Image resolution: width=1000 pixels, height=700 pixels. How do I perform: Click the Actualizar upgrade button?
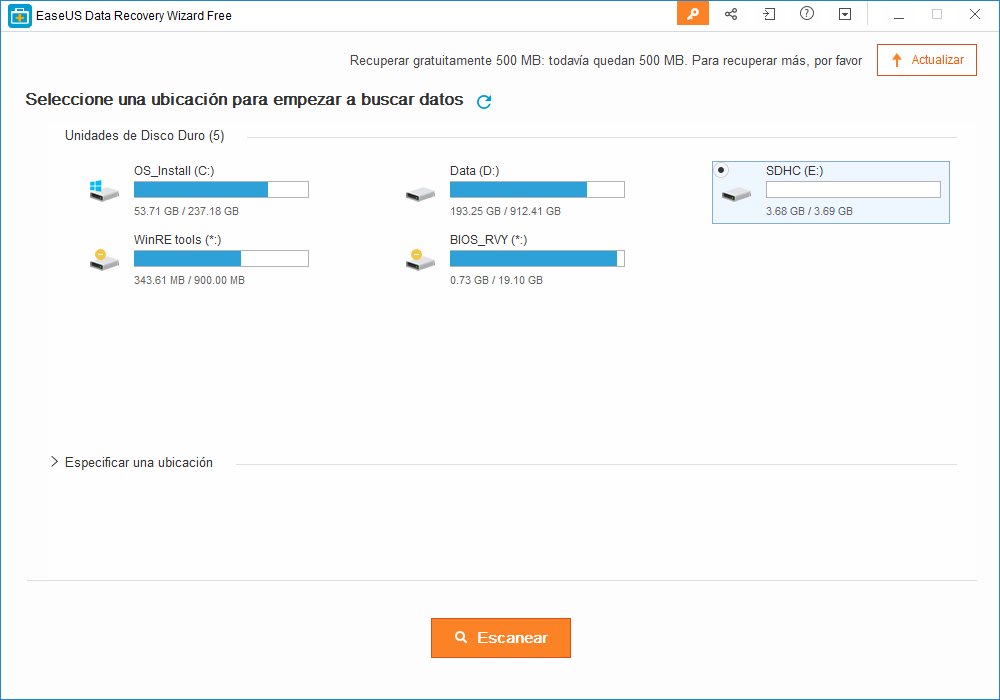pos(926,60)
